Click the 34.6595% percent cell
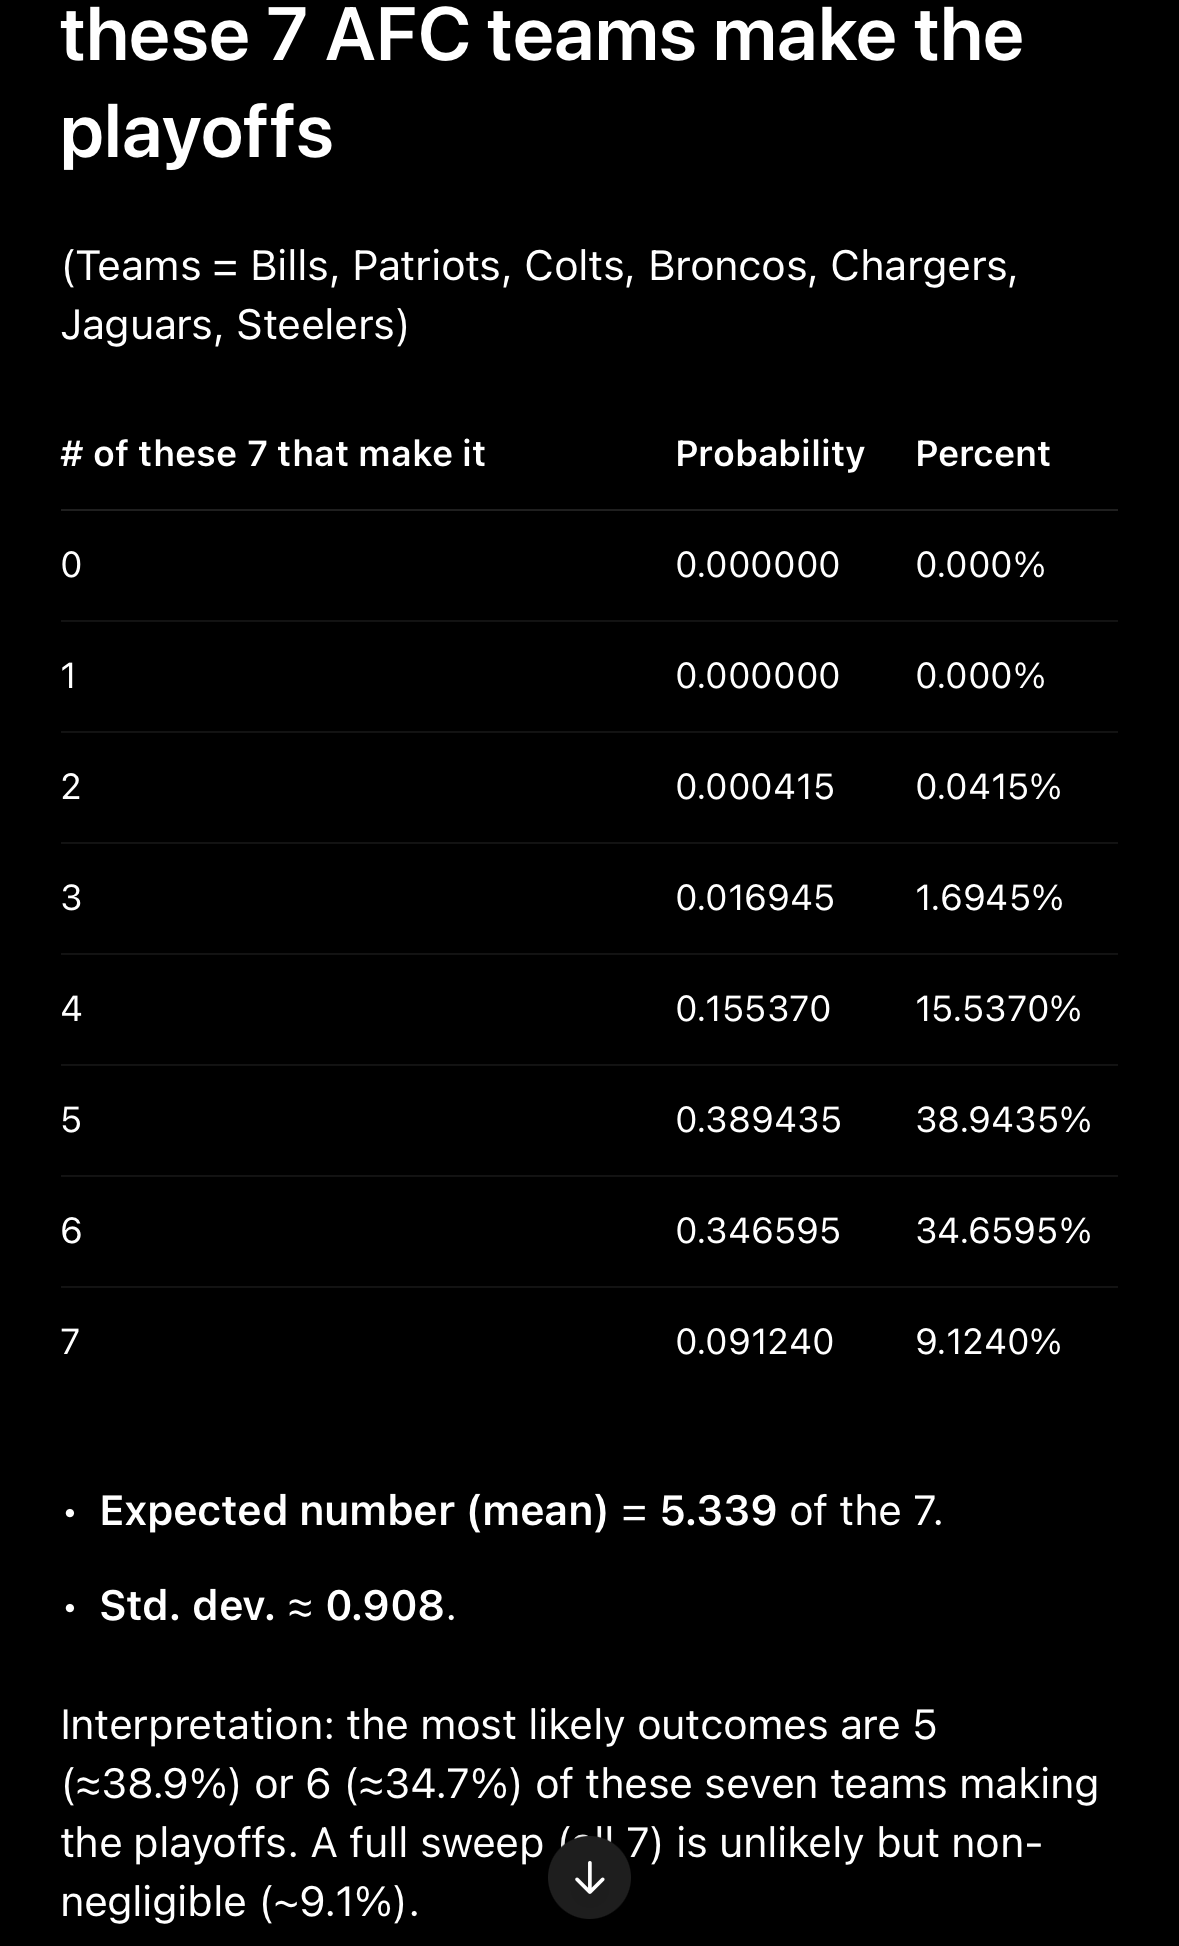Screen dimensions: 1179x1946 [x=1003, y=1230]
